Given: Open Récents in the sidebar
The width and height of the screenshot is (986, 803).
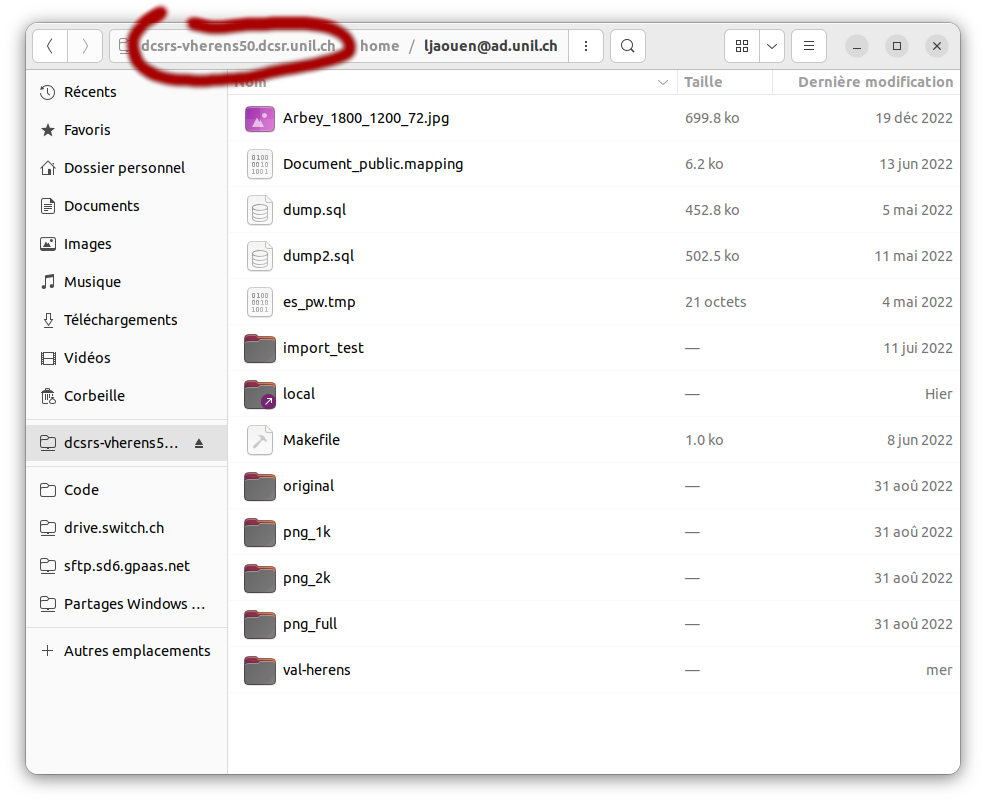Looking at the screenshot, I should point(90,92).
